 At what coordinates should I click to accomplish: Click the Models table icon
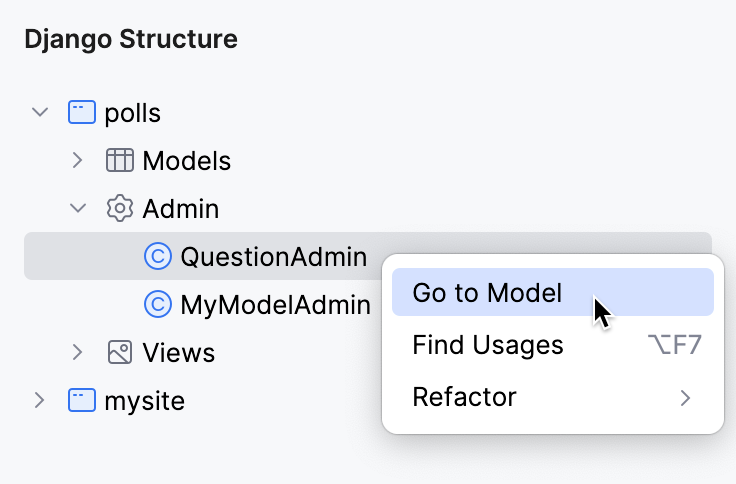coord(120,160)
